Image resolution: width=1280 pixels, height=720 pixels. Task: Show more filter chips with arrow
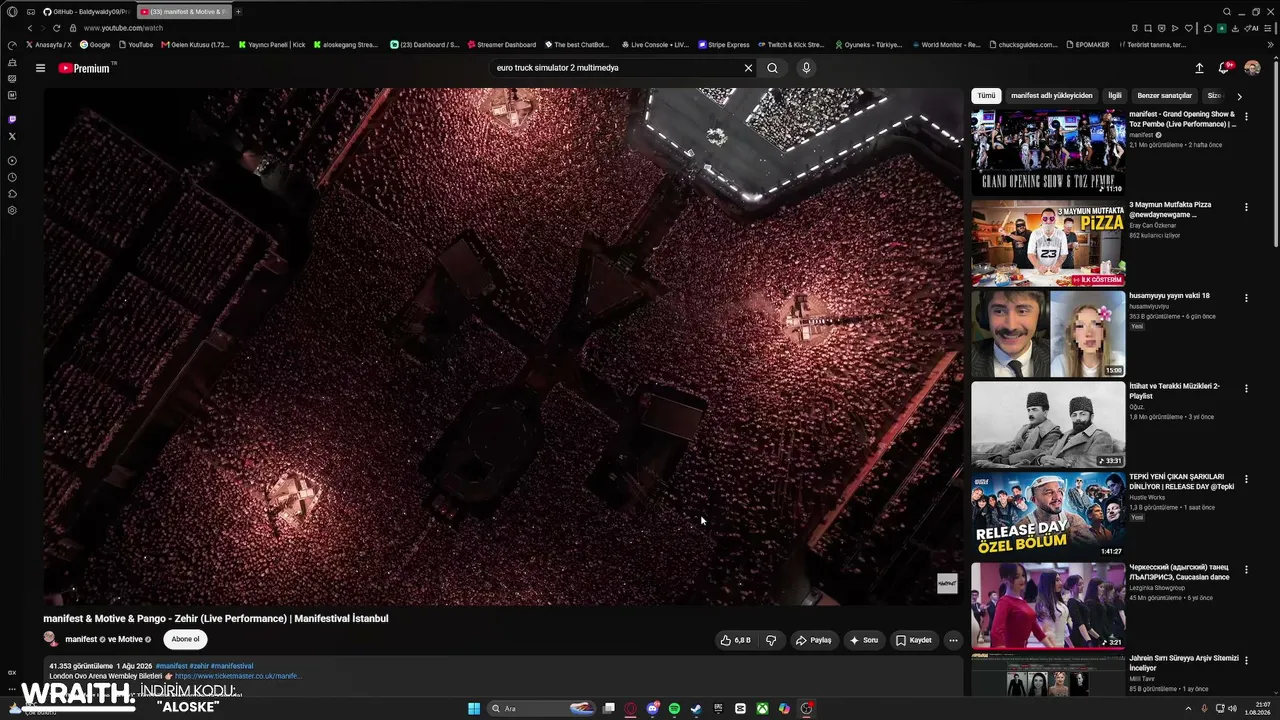(1239, 96)
